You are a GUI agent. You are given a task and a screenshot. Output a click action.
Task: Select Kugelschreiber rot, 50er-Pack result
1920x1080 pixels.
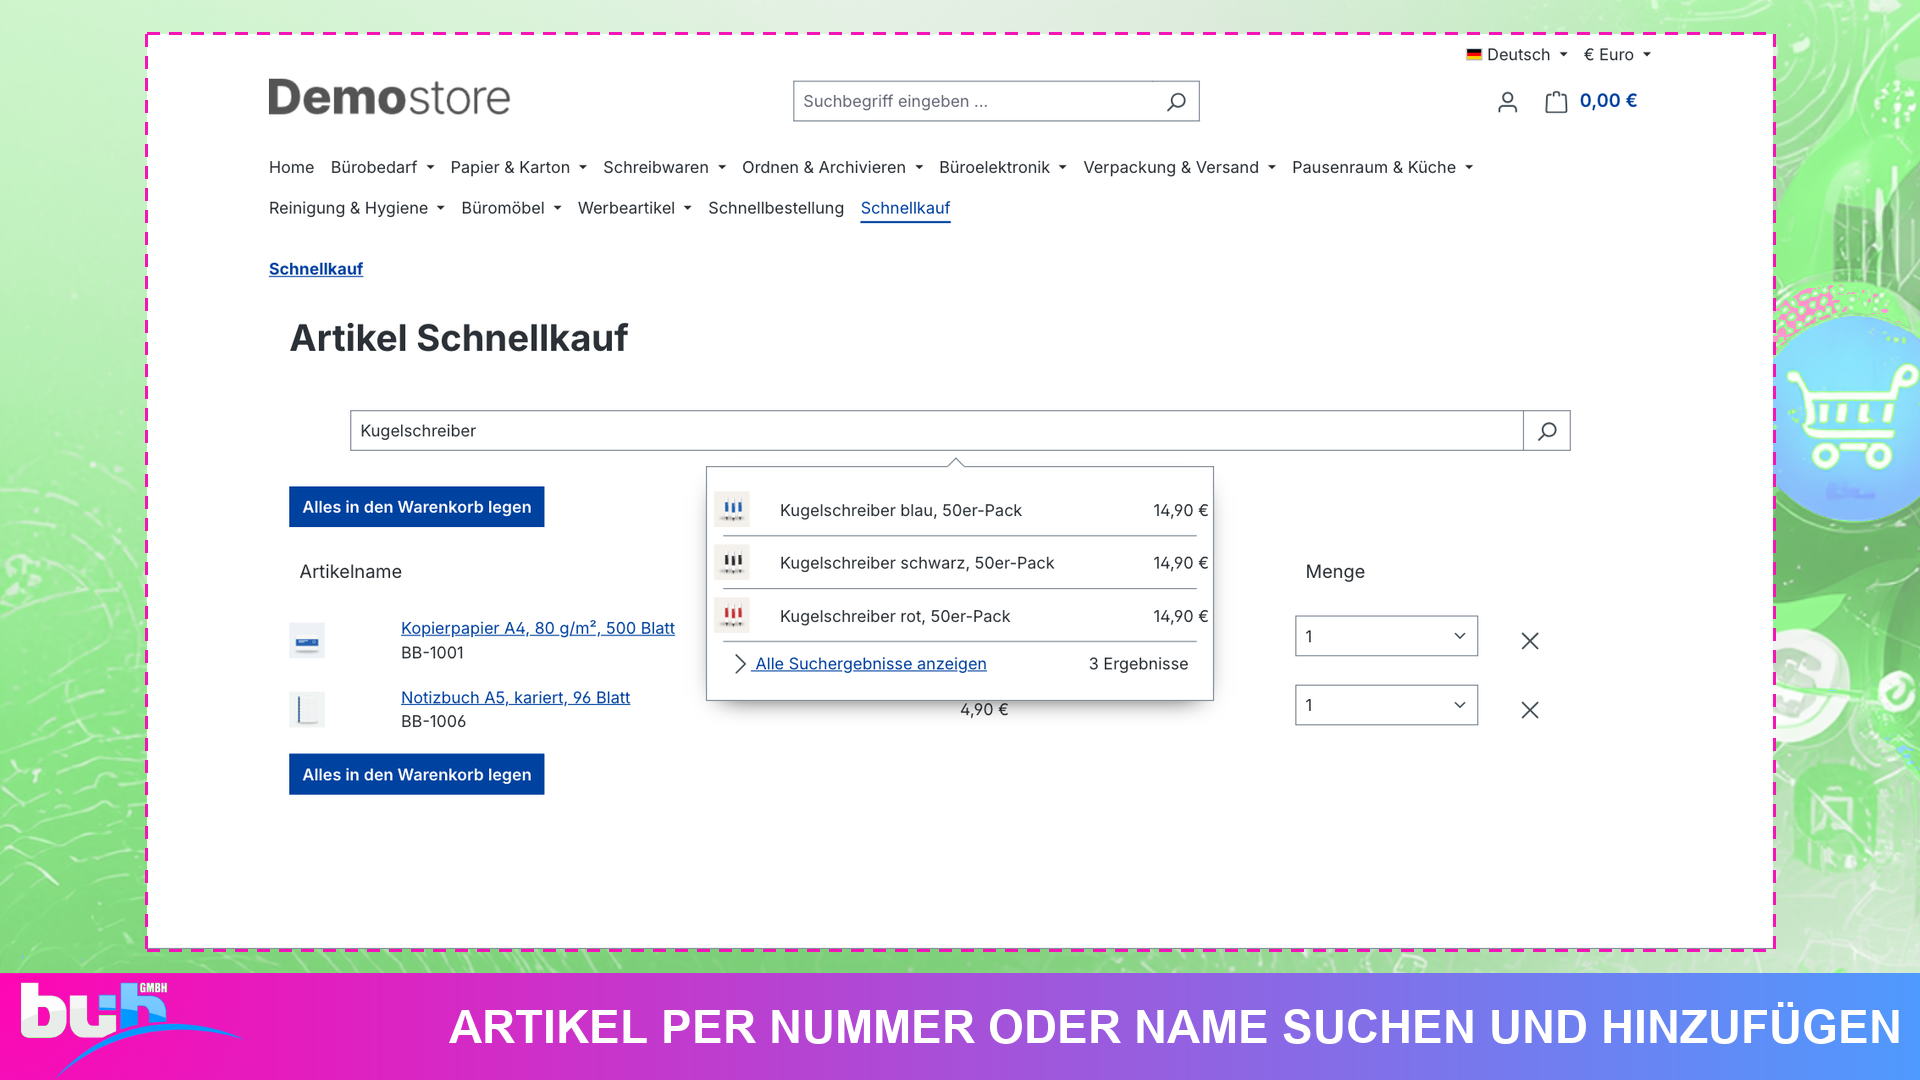tap(960, 616)
